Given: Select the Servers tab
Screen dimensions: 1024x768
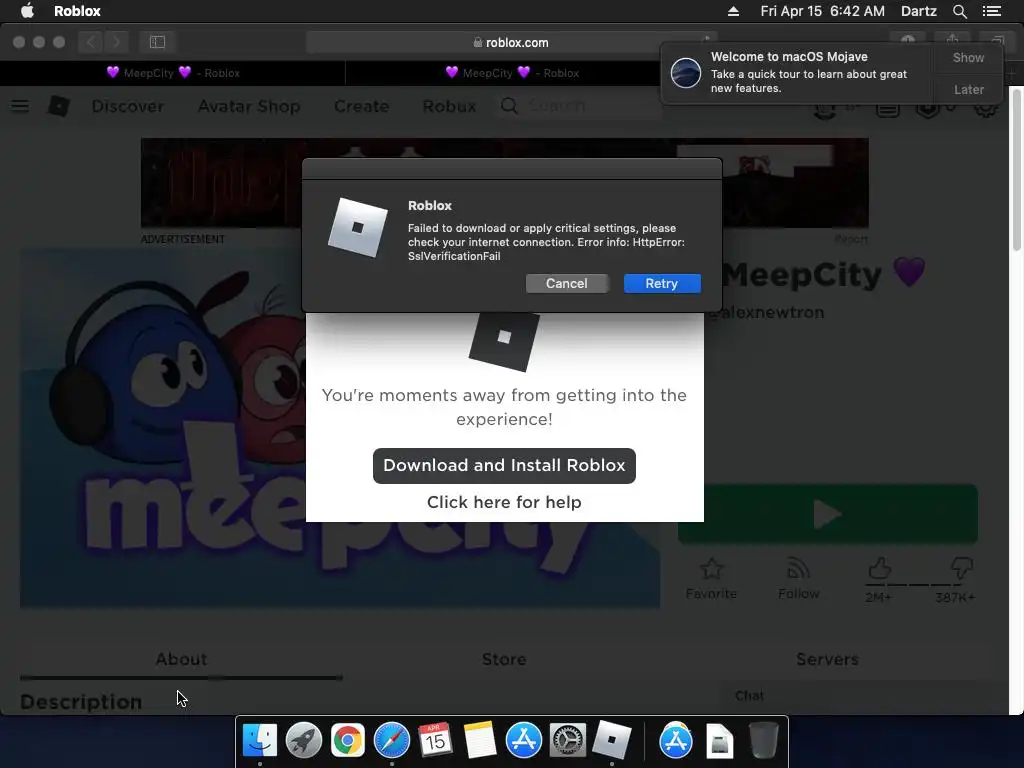Looking at the screenshot, I should coord(827,660).
